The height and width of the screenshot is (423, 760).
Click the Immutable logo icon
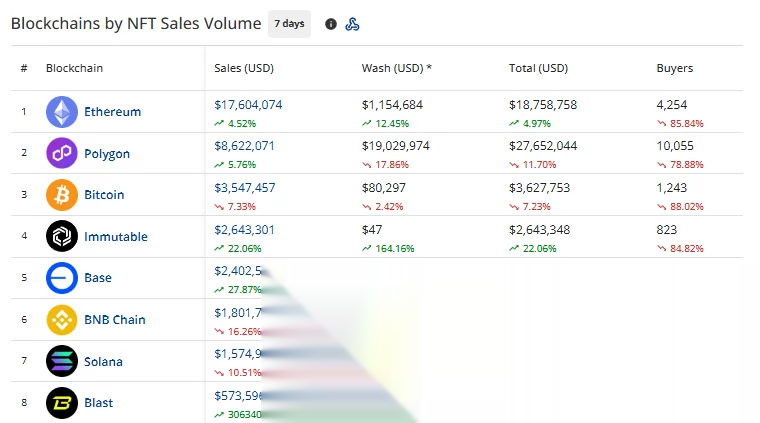[62, 236]
